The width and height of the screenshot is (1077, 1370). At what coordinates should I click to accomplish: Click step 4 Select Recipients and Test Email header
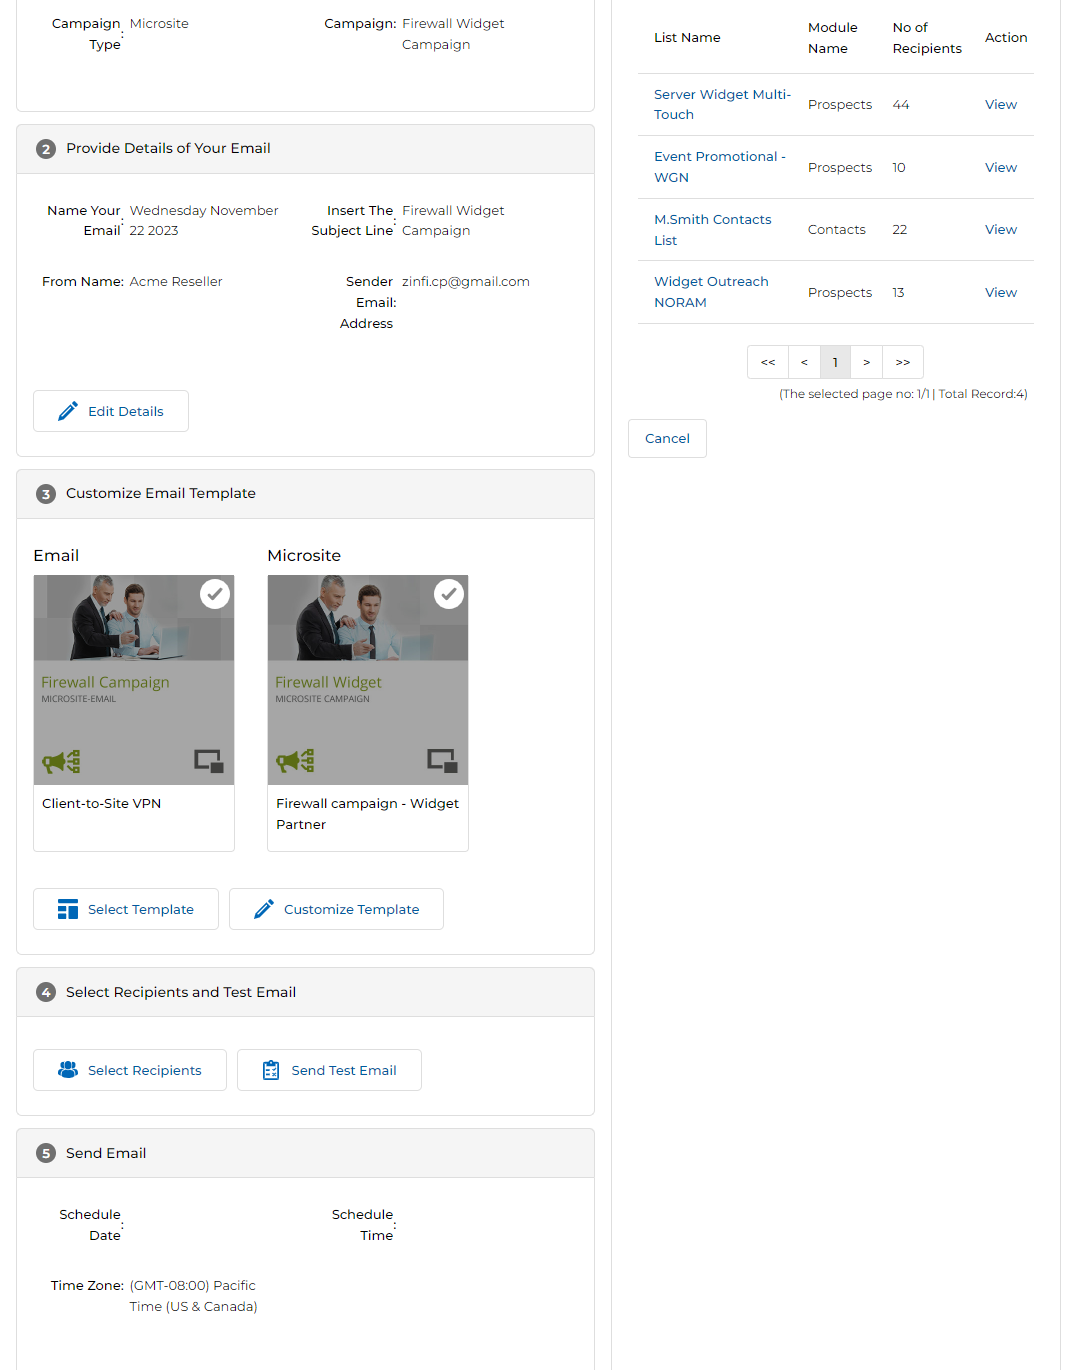pyautogui.click(x=305, y=992)
